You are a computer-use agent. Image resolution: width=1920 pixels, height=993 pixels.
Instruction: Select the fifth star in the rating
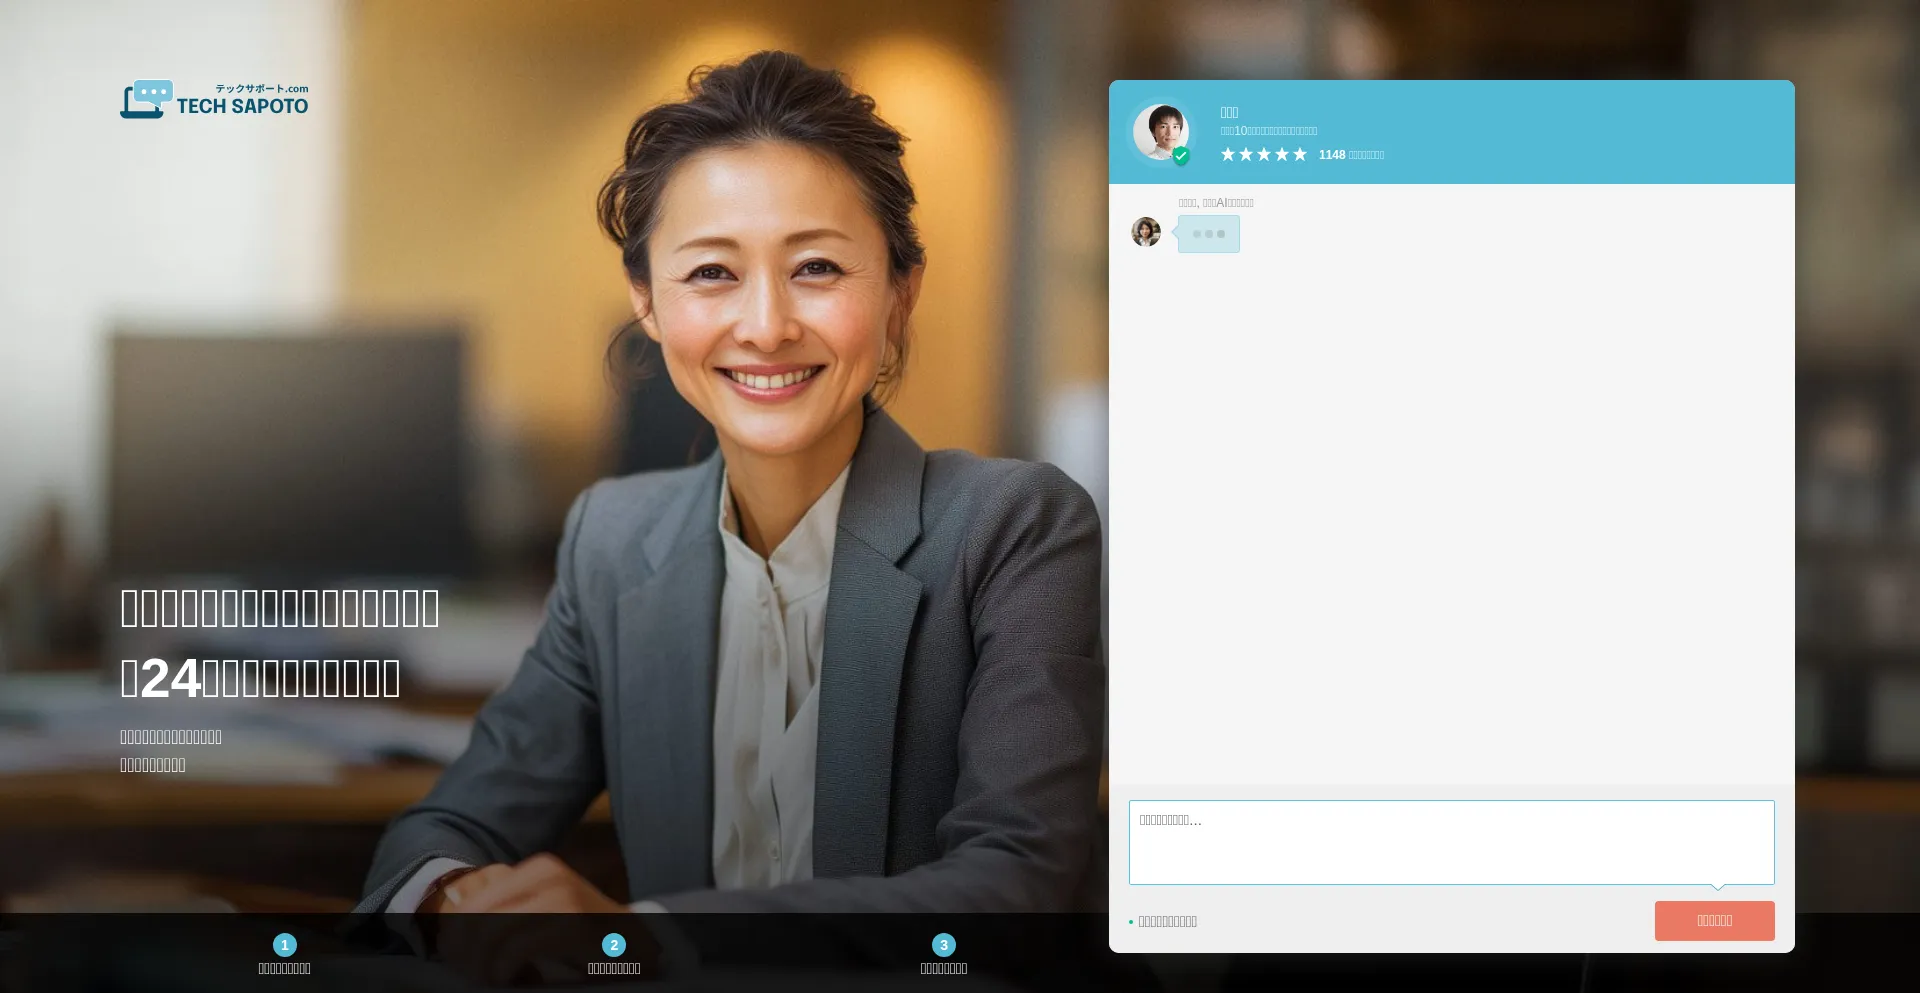1300,154
